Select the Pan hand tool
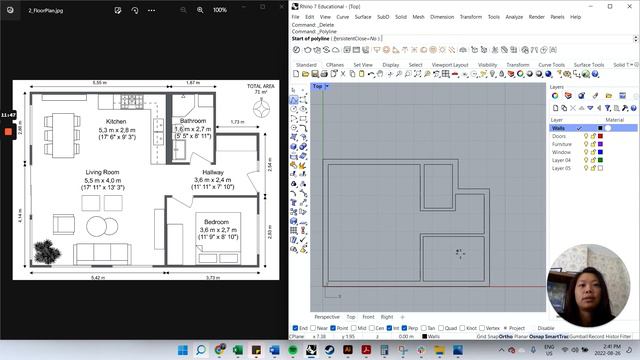Image resolution: width=640 pixels, height=360 pixels. (380, 74)
